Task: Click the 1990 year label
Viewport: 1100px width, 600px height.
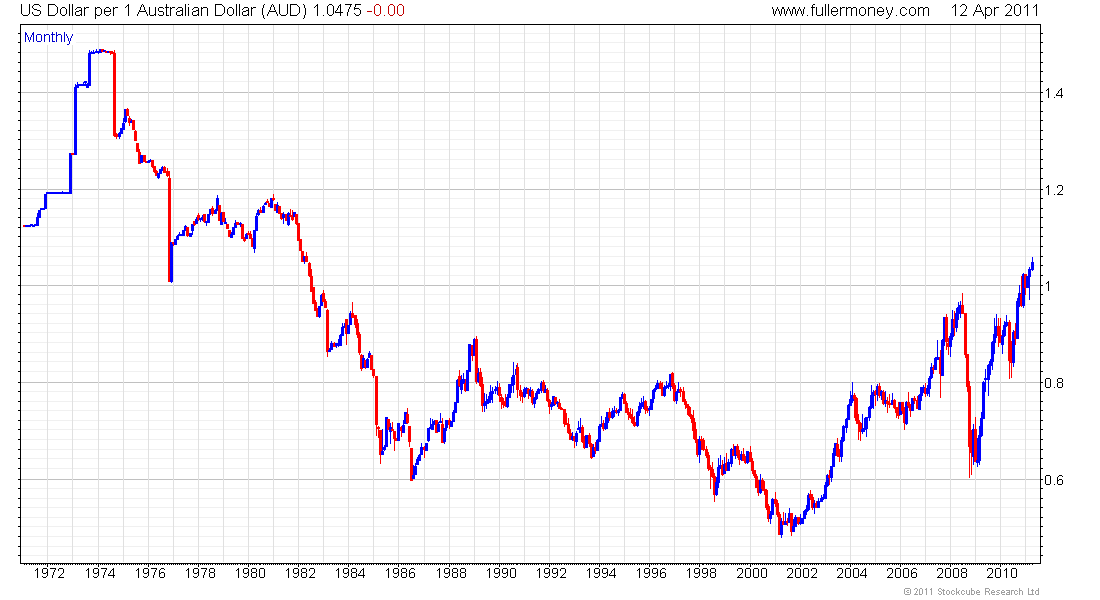Action: (501, 573)
